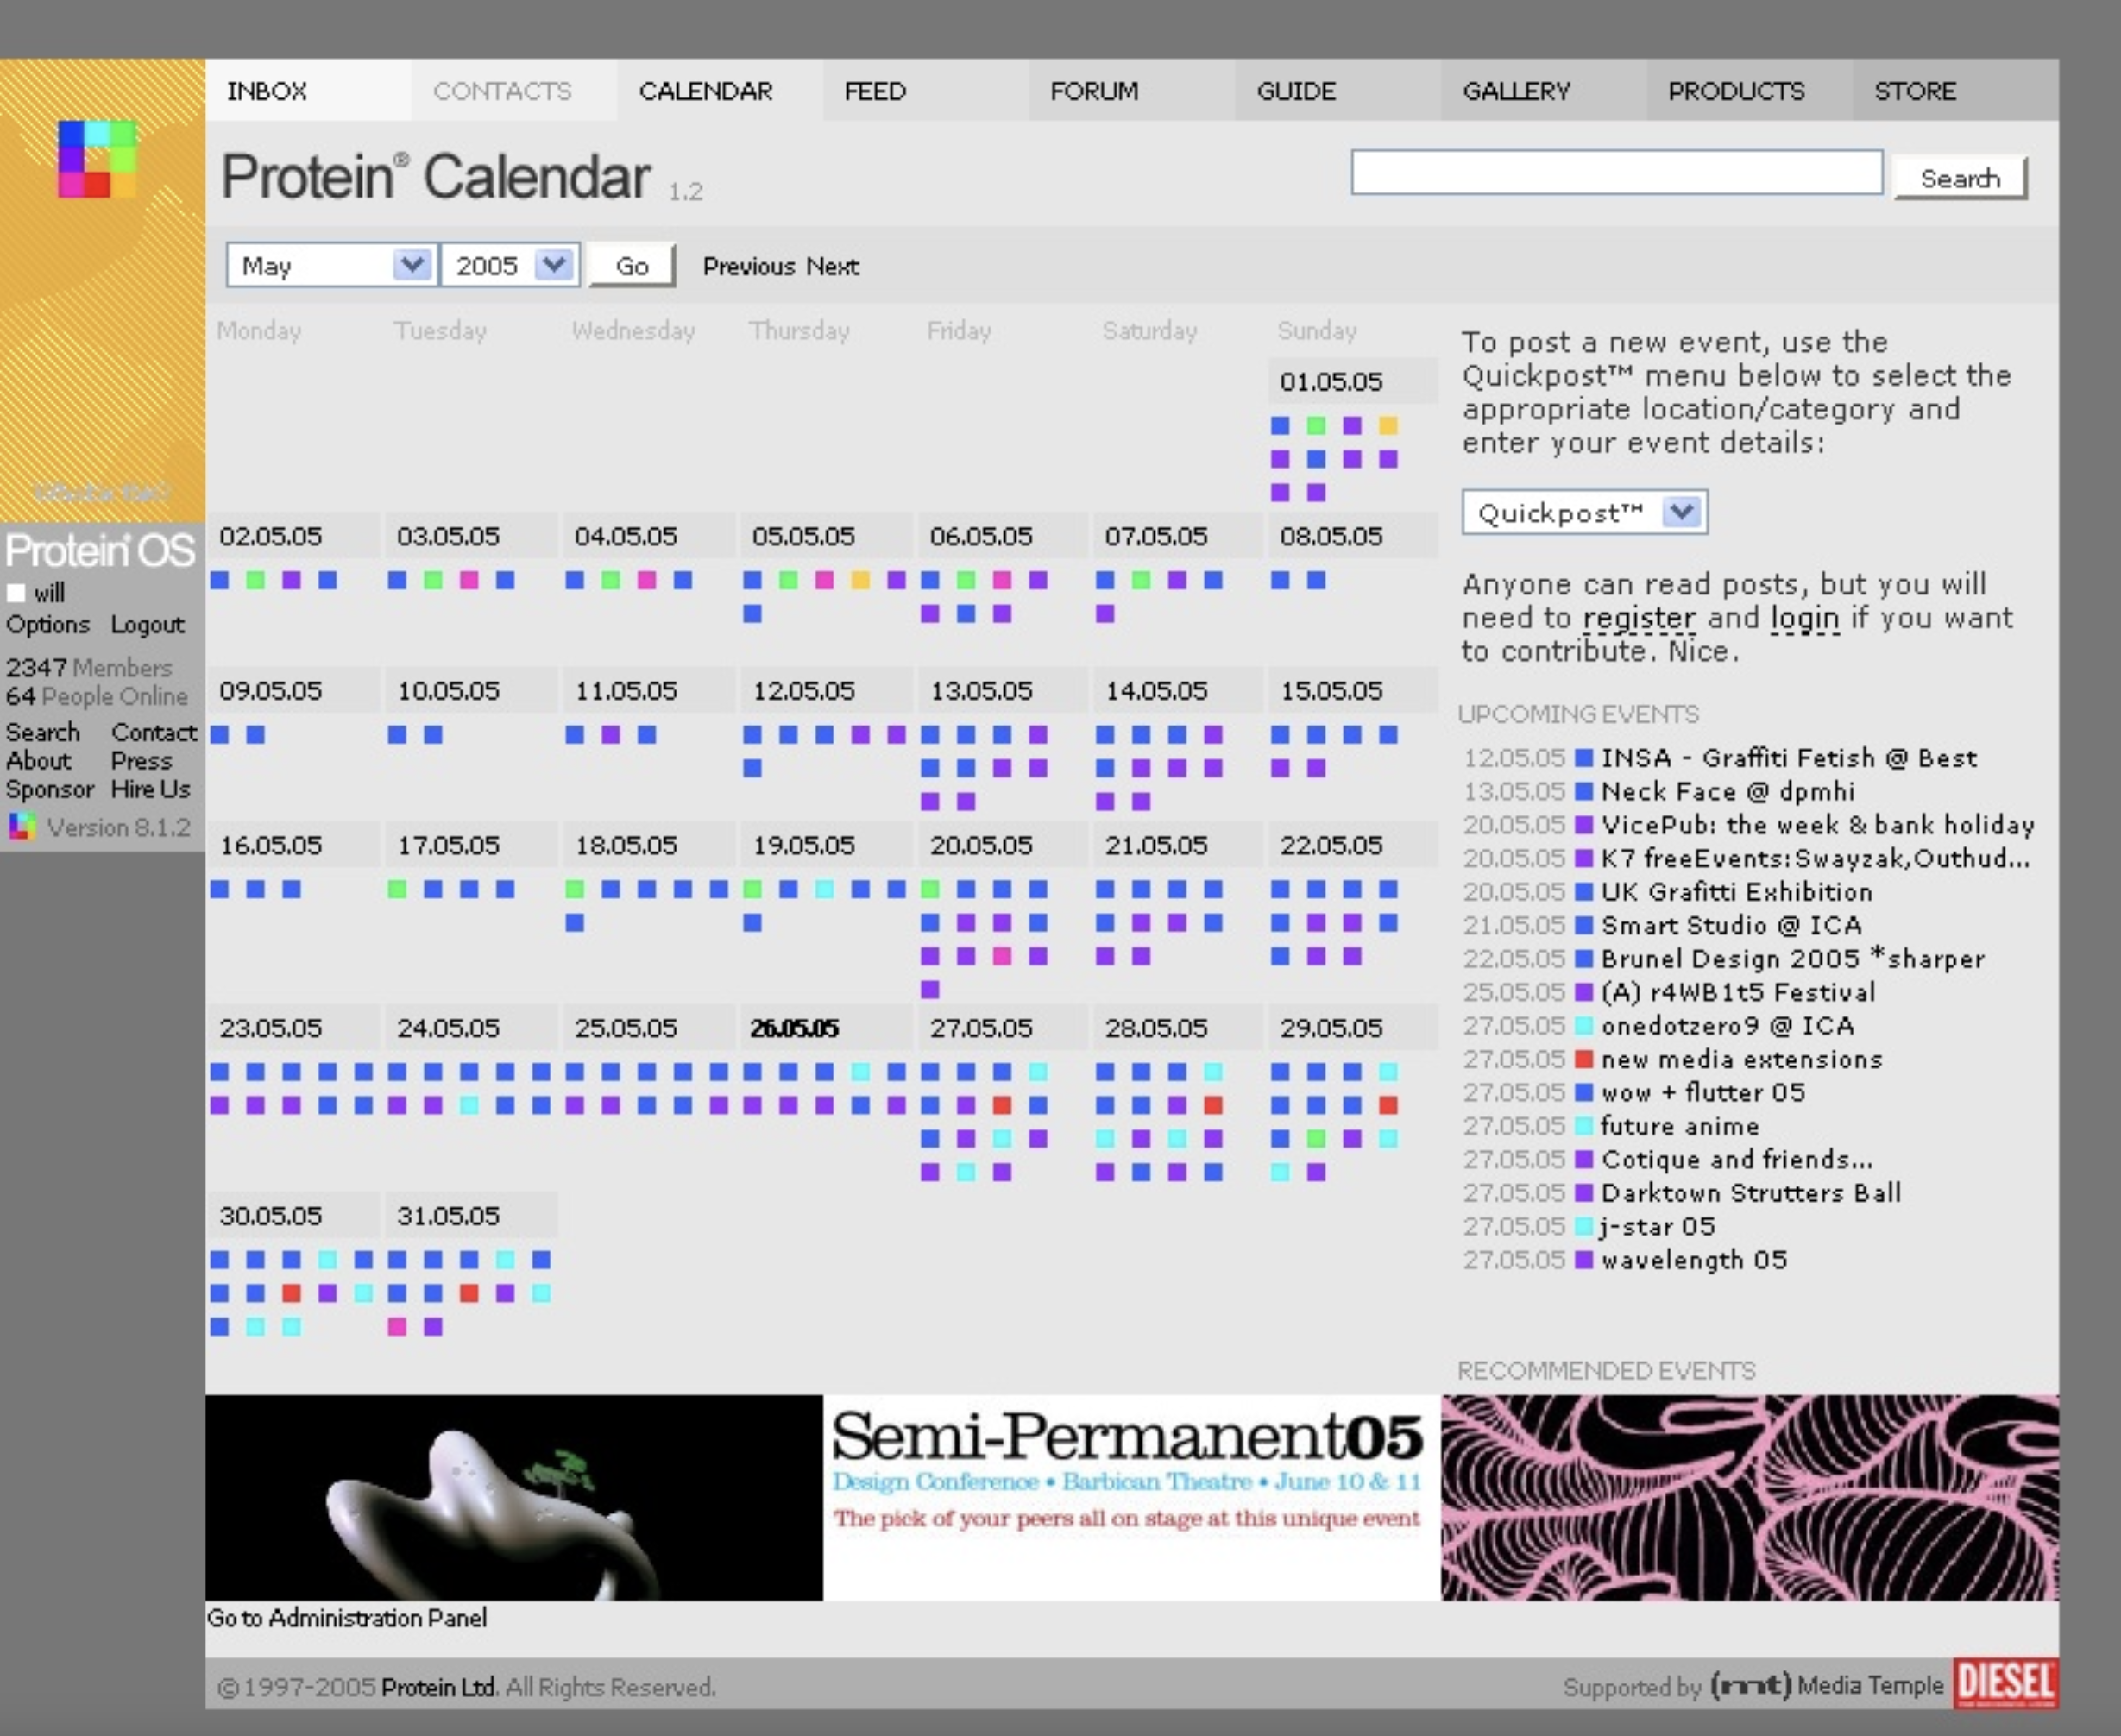The width and height of the screenshot is (2121, 1736).
Task: Open the Go to Administration Panel link
Action: pyautogui.click(x=347, y=1618)
